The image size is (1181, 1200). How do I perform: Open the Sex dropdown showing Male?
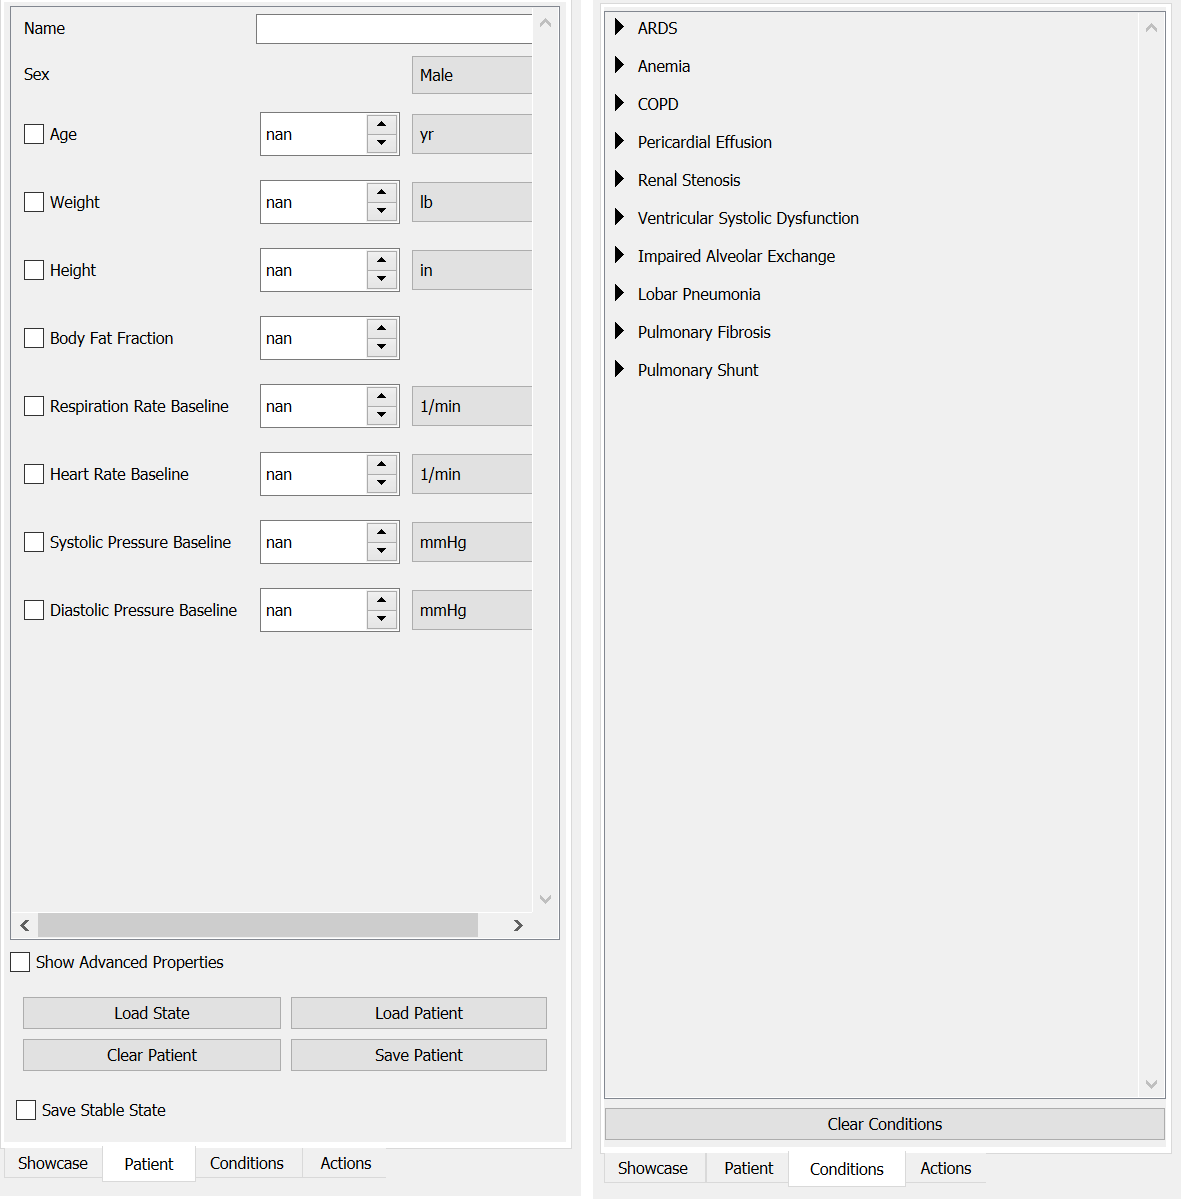point(472,75)
